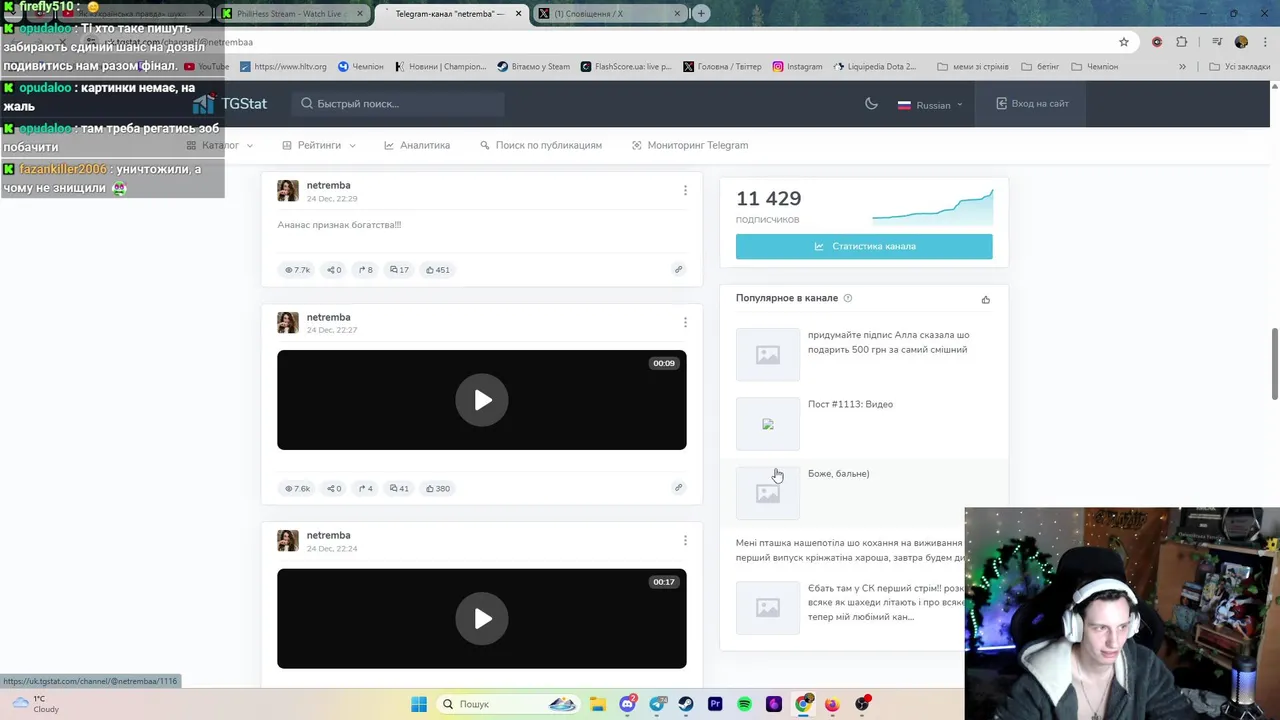Click the 7.7k views counter

point(297,270)
